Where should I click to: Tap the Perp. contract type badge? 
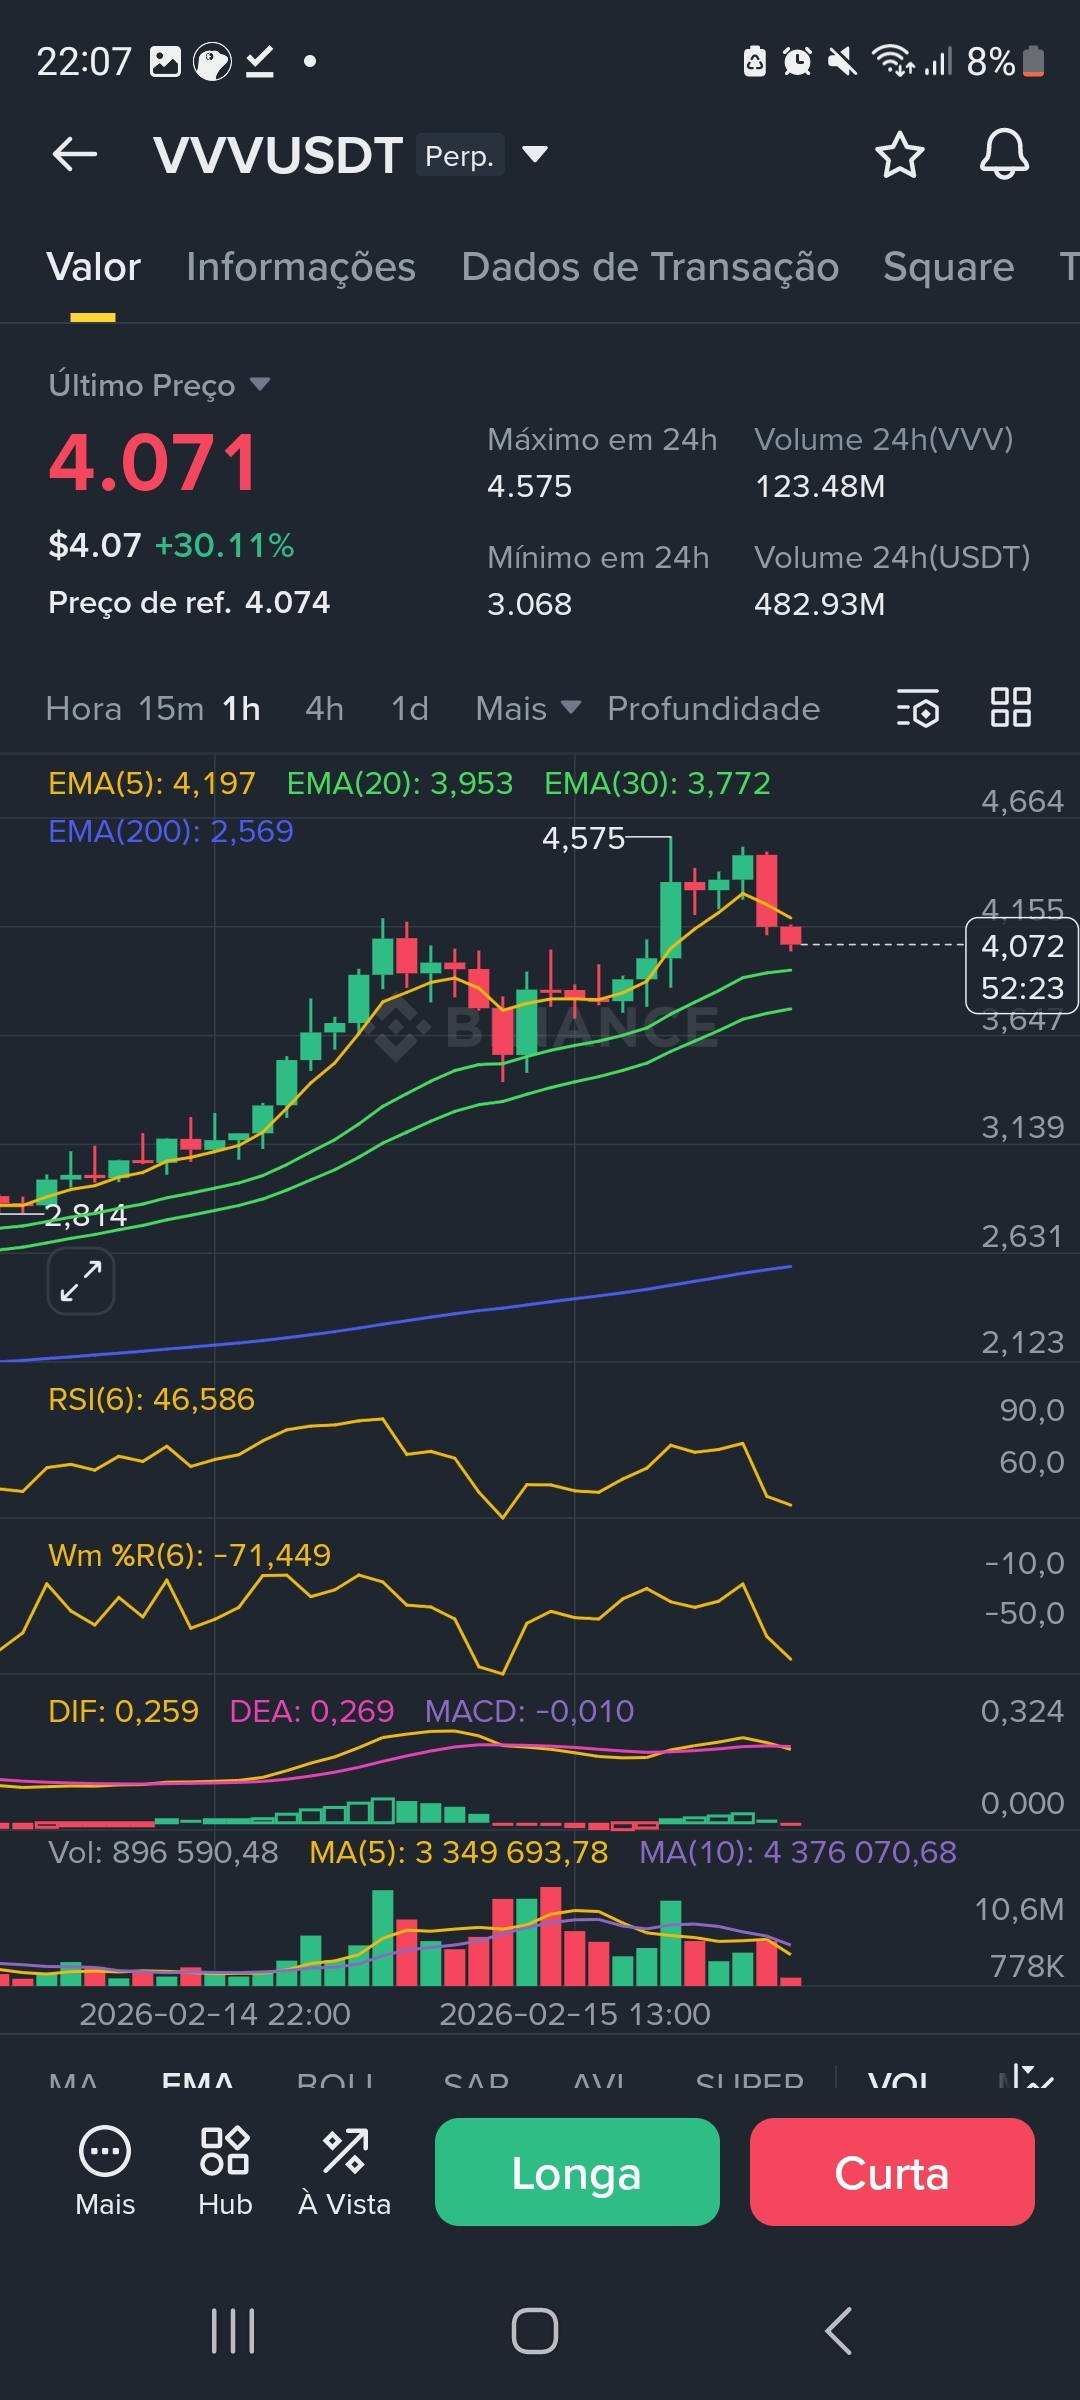tap(460, 155)
